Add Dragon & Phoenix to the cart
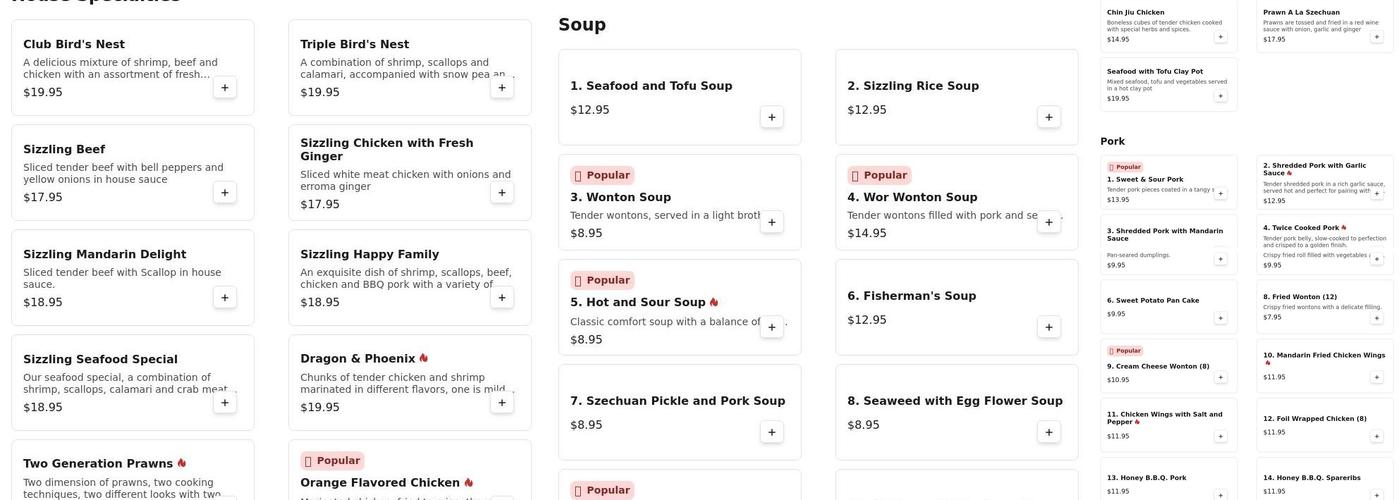This screenshot has height=500, width=1400. [x=502, y=402]
